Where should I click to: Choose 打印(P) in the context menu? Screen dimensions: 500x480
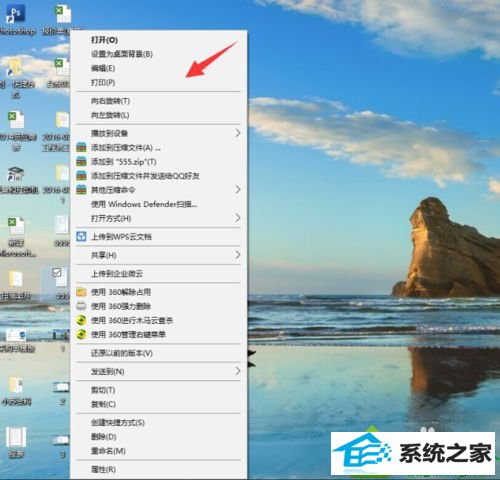coord(103,82)
